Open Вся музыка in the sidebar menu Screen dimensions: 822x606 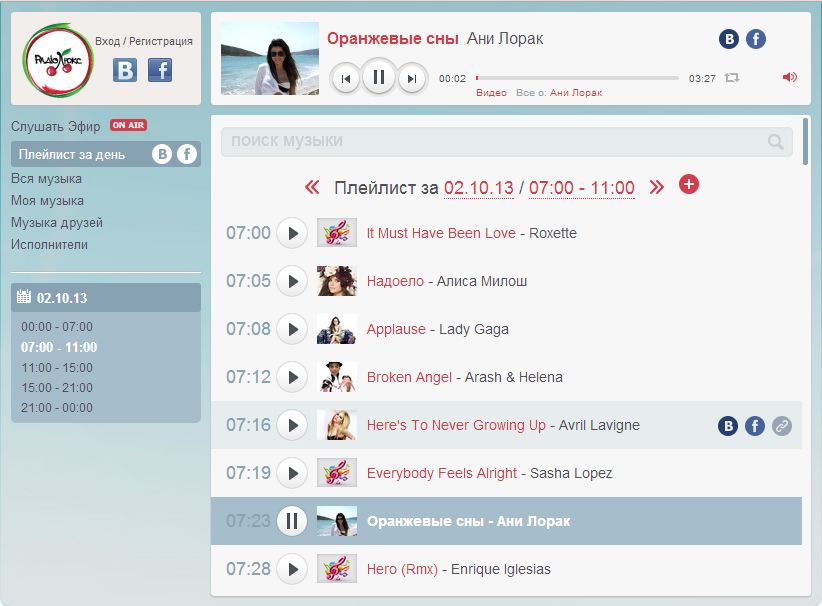coord(46,179)
